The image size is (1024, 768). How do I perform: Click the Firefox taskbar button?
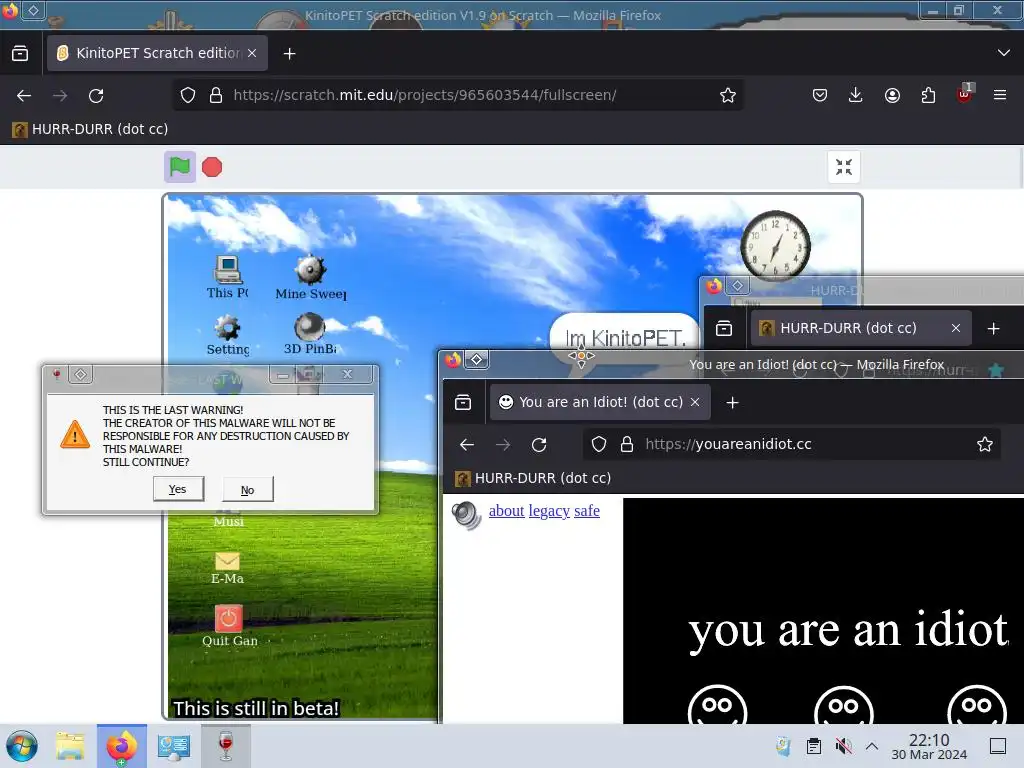coord(121,746)
